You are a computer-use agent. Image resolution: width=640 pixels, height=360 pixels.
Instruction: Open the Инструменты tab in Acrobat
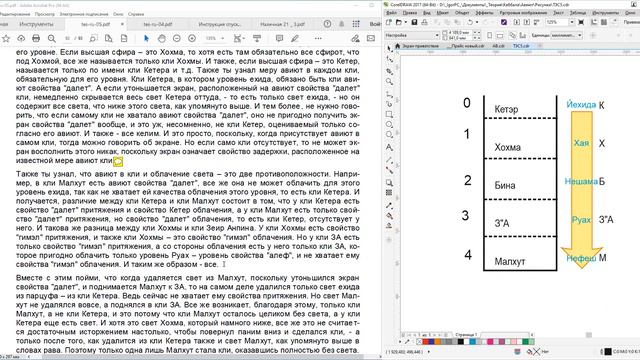(36, 24)
